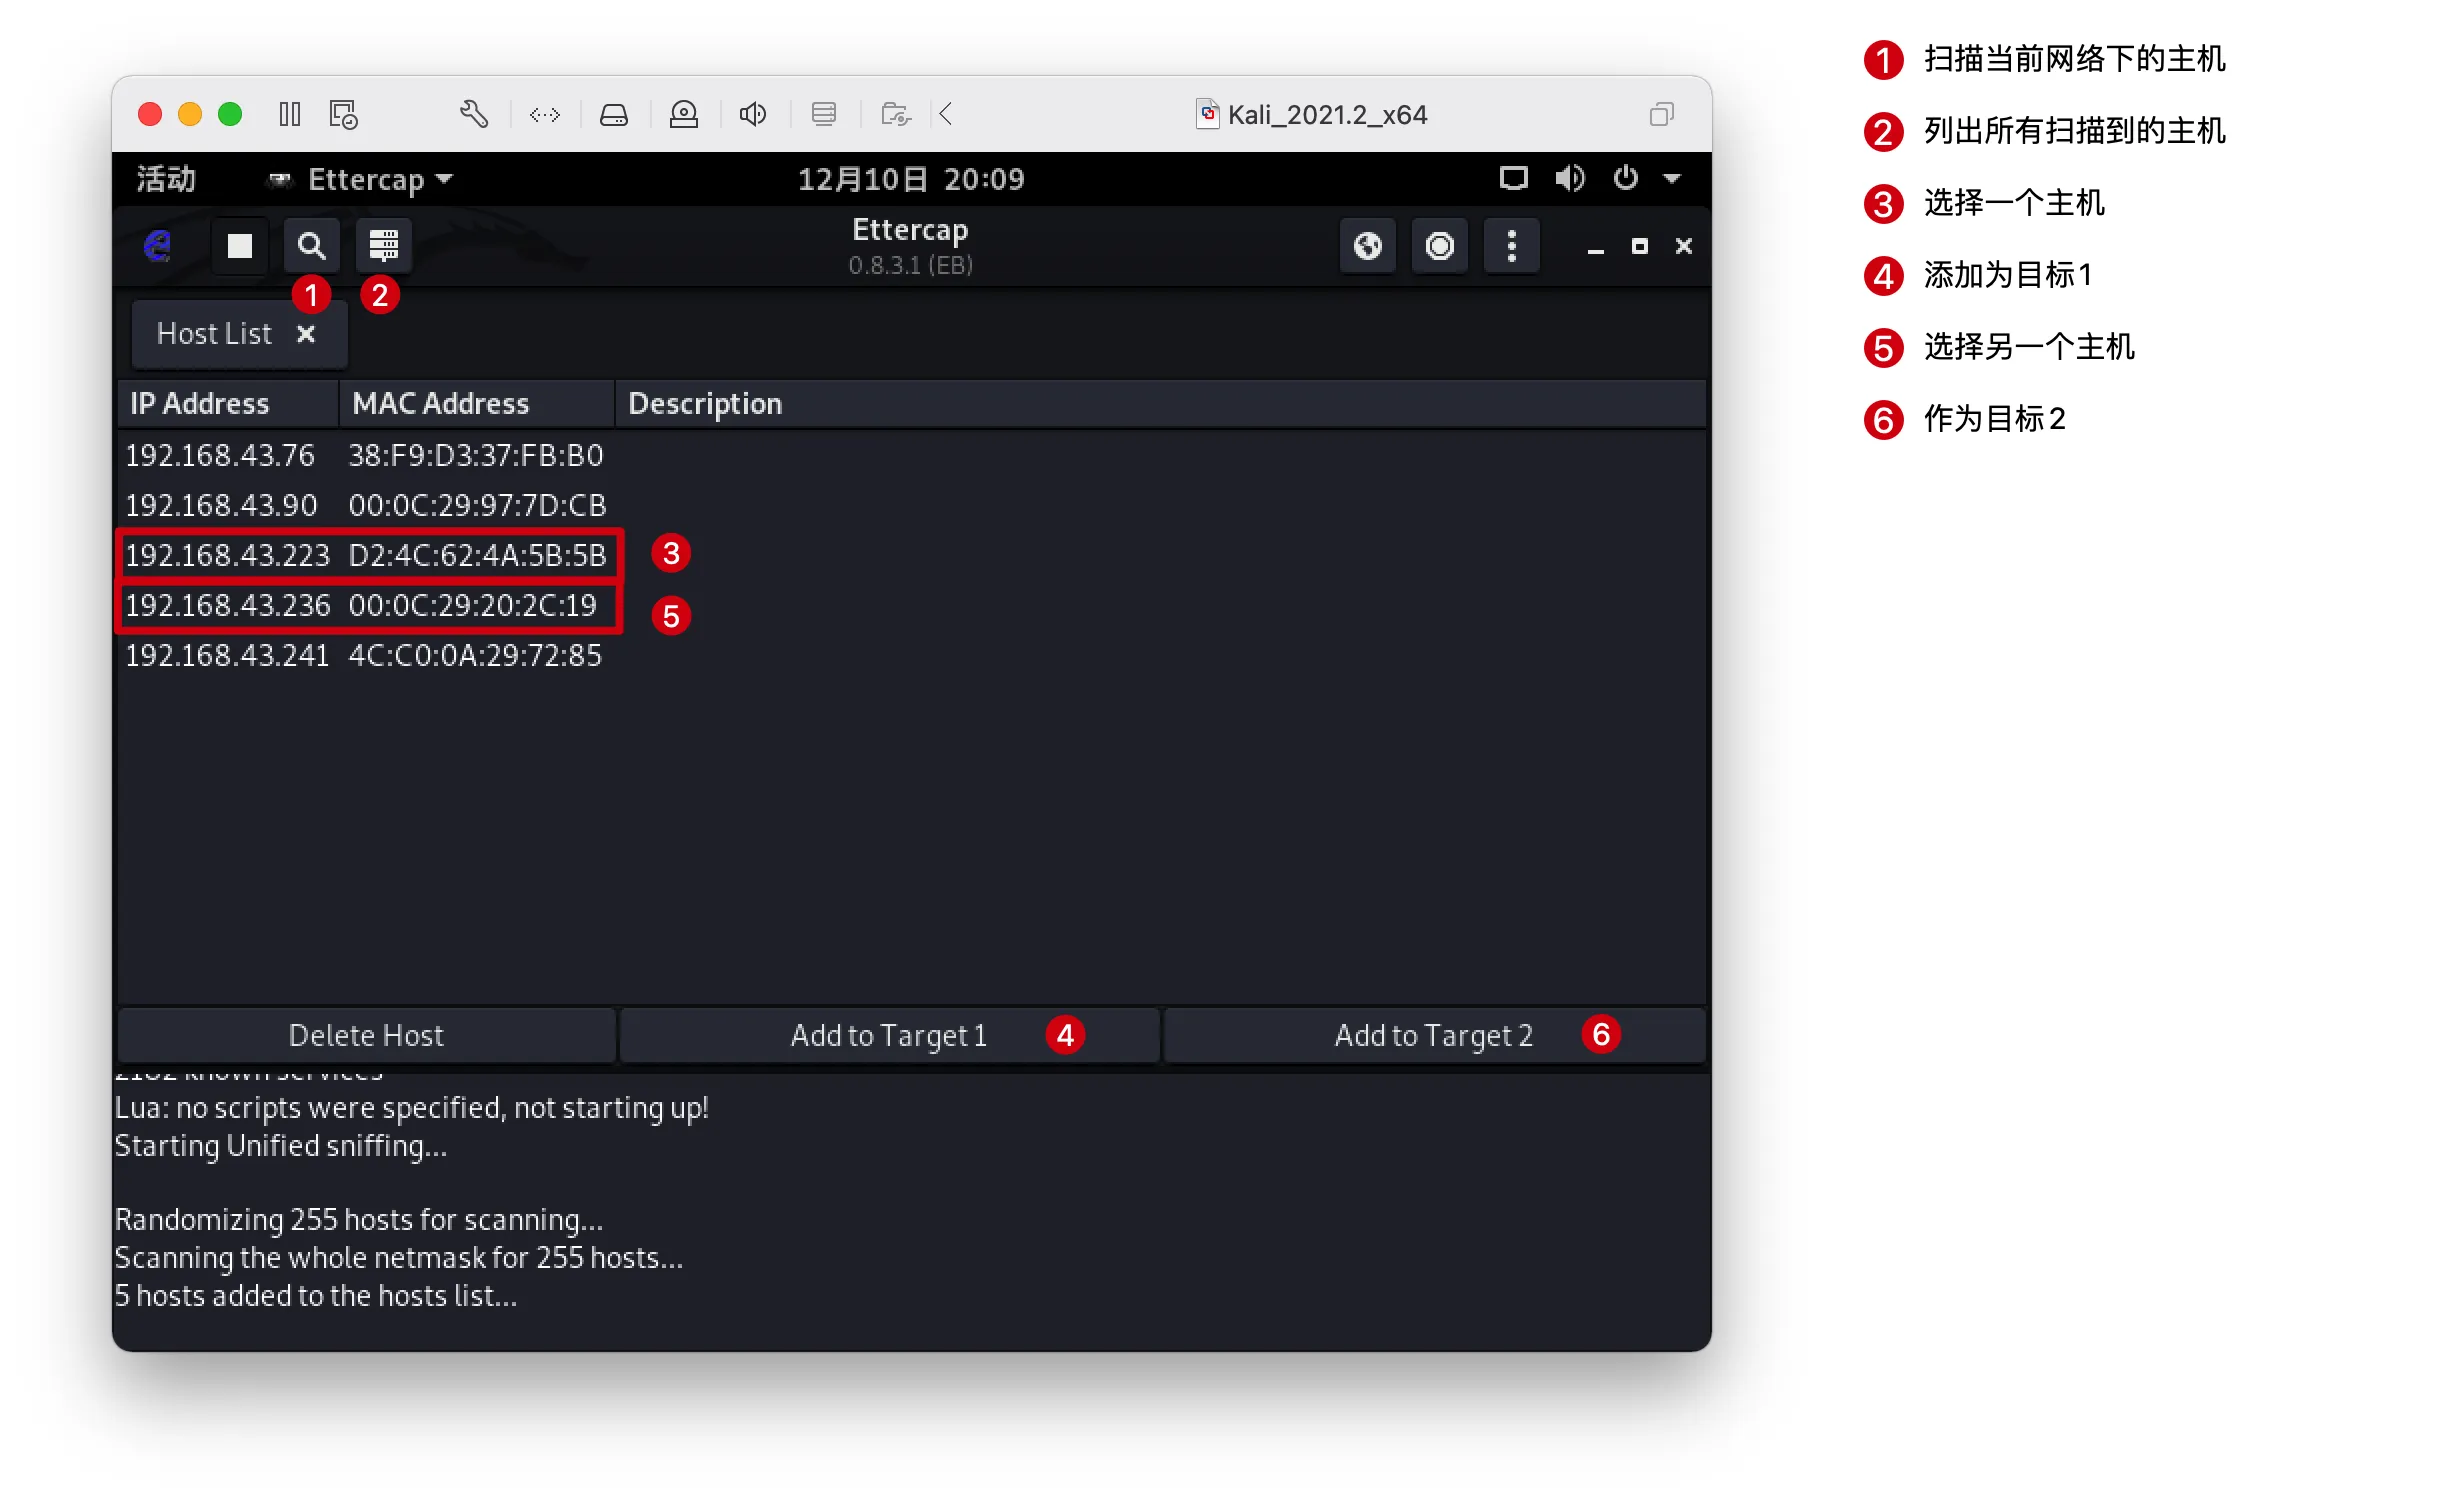The height and width of the screenshot is (1500, 2464).
Task: Click the red close button of VM window
Action: [150, 115]
